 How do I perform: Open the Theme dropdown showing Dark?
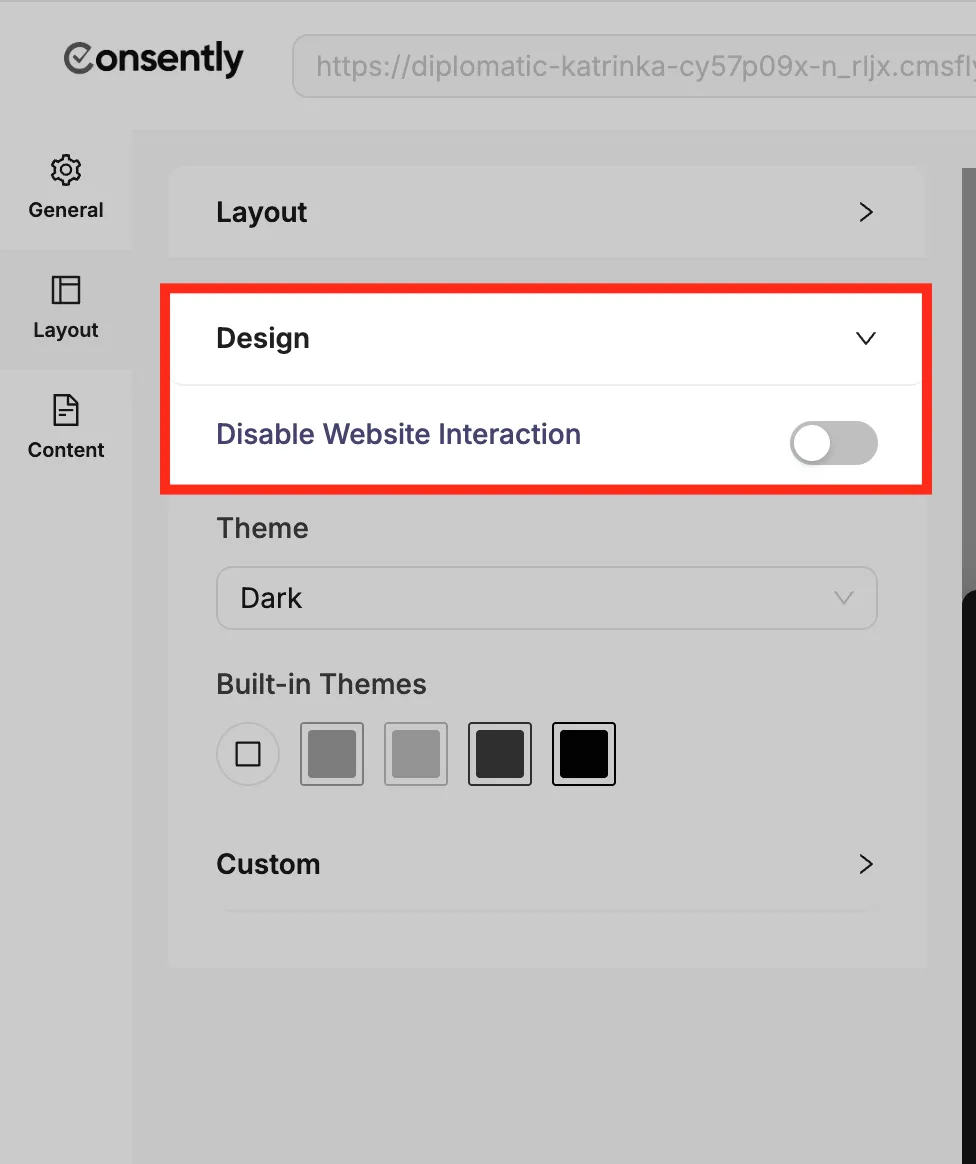(546, 597)
